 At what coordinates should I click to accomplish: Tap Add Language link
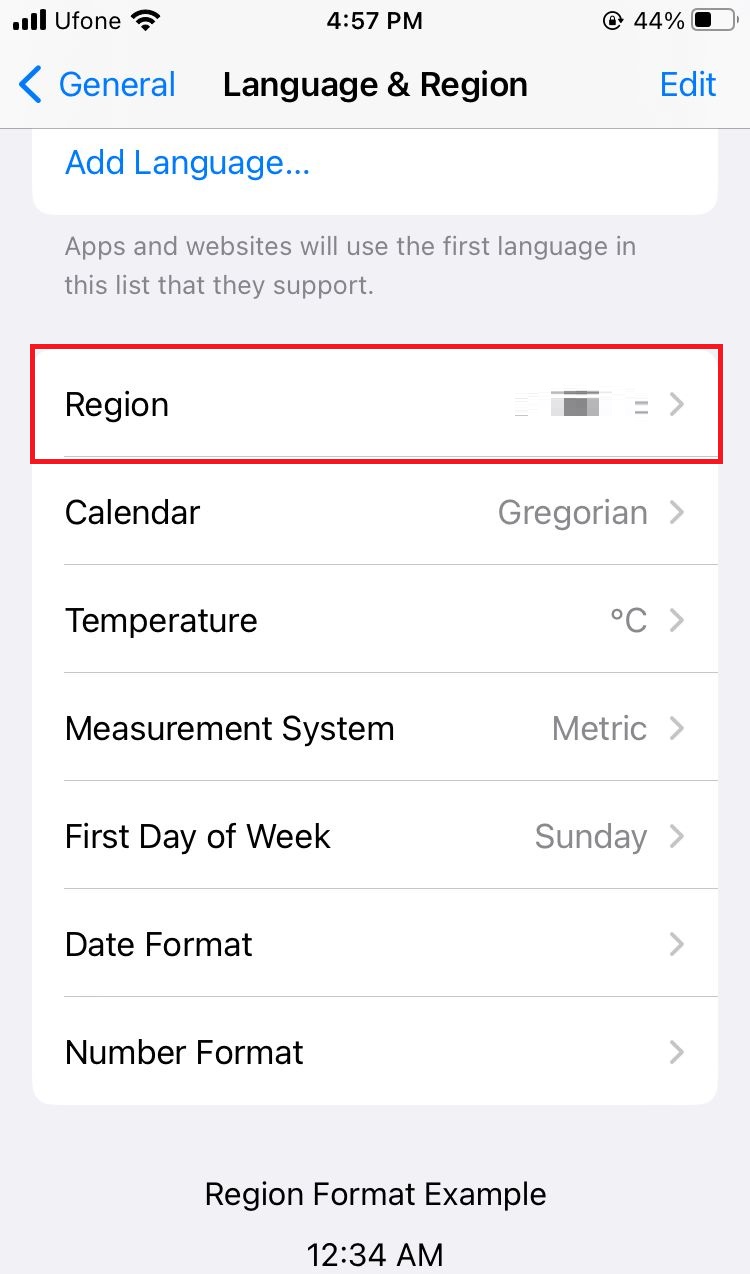[x=188, y=162]
